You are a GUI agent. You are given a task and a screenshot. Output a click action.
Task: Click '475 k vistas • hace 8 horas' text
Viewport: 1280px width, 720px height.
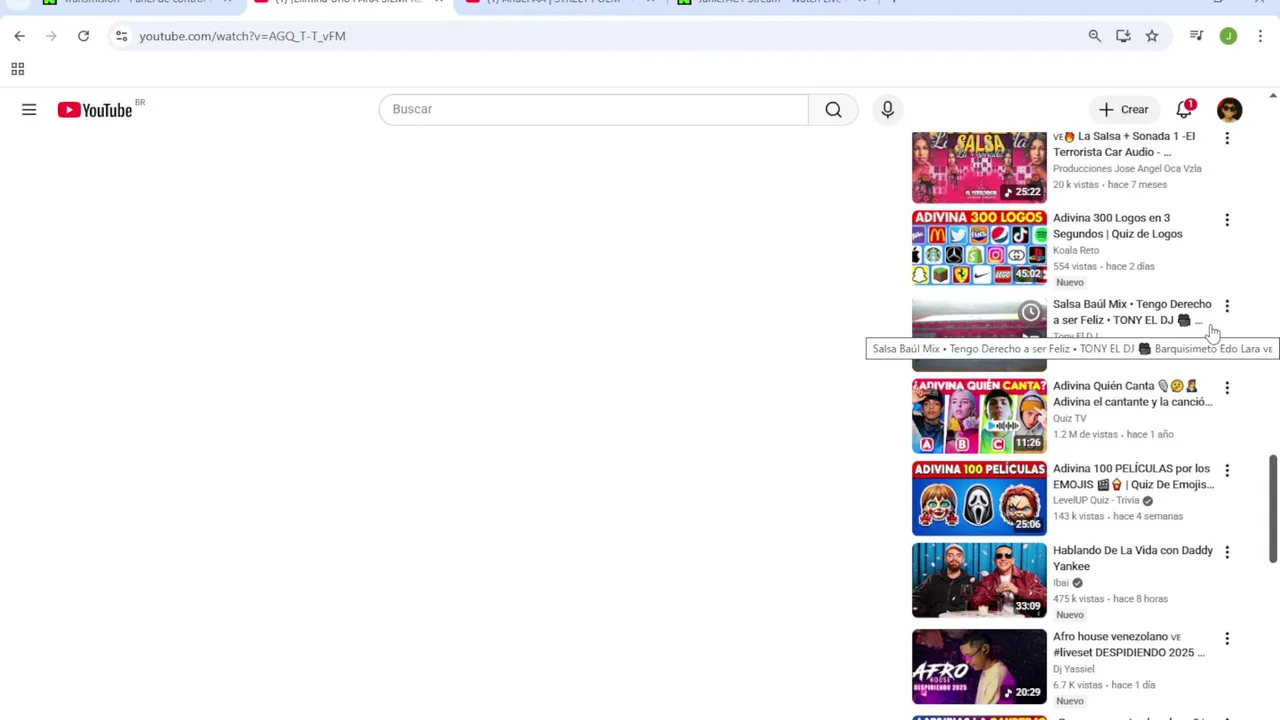pyautogui.click(x=1110, y=599)
